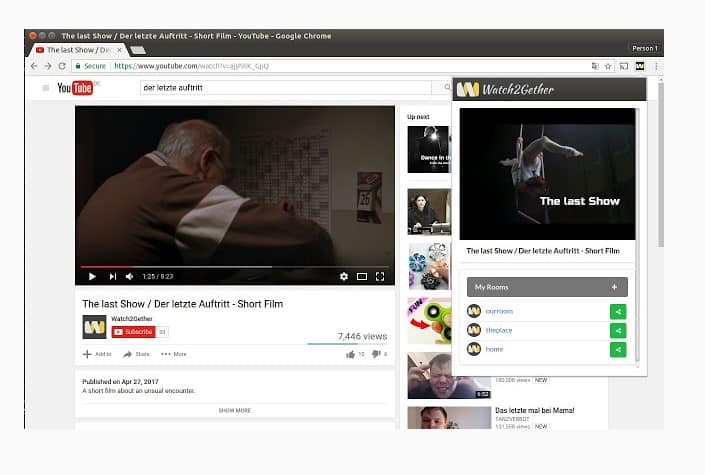Share the home room
Image resolution: width=705 pixels, height=475 pixels.
[618, 350]
